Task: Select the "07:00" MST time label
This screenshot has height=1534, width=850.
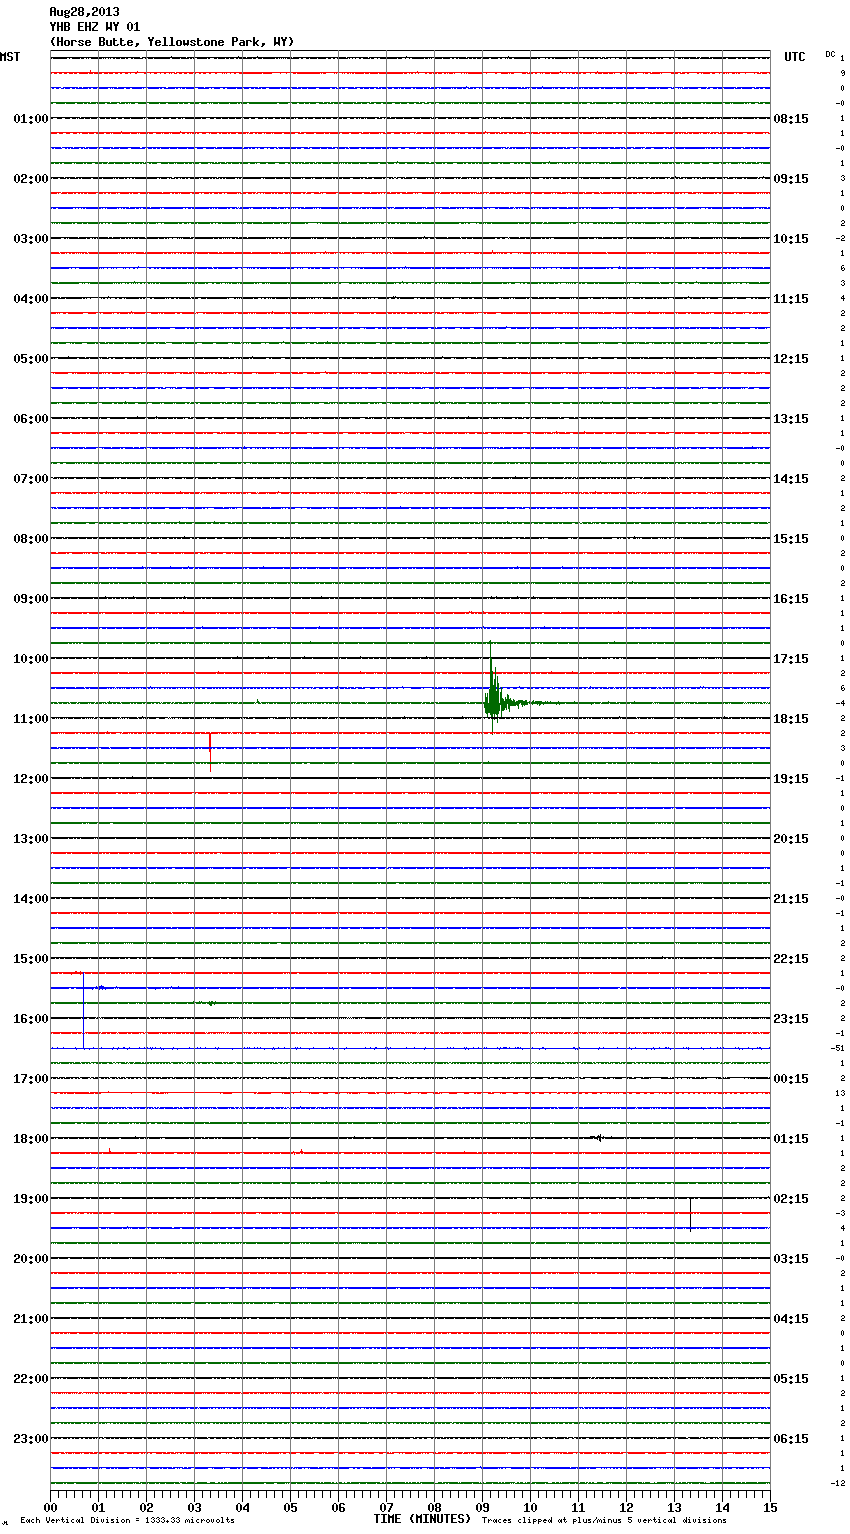Action: pyautogui.click(x=31, y=479)
